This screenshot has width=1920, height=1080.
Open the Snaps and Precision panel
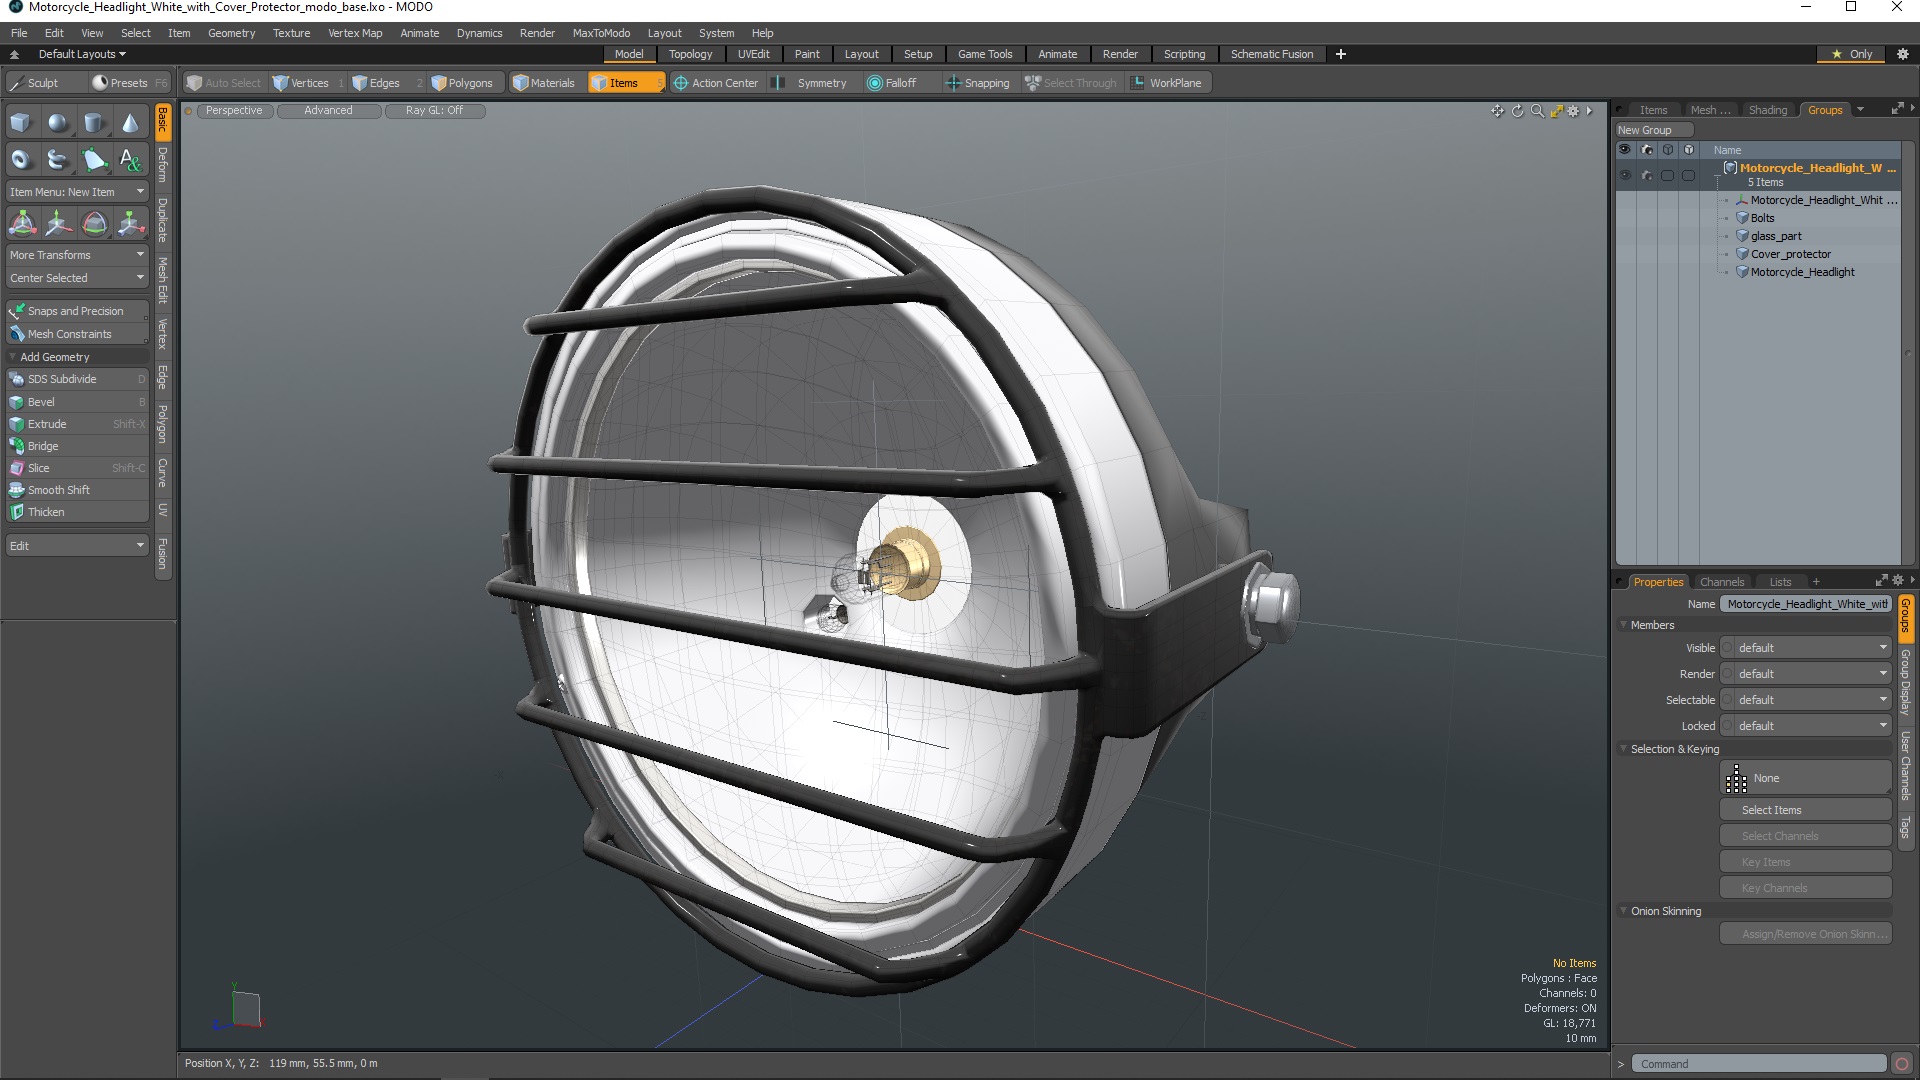coord(76,311)
